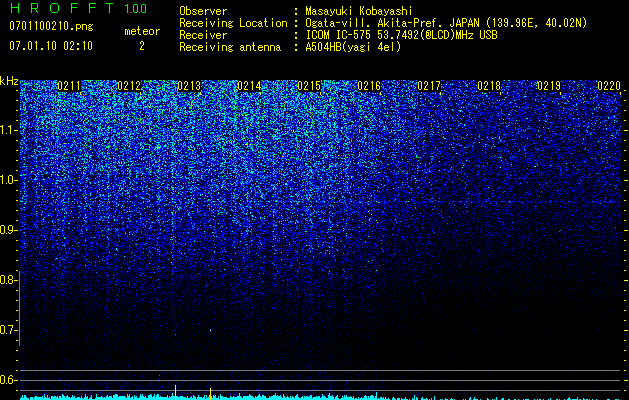The width and height of the screenshot is (629, 400).
Task: Click the magenta echo dot near 0.7 kHz
Action: (x=175, y=334)
